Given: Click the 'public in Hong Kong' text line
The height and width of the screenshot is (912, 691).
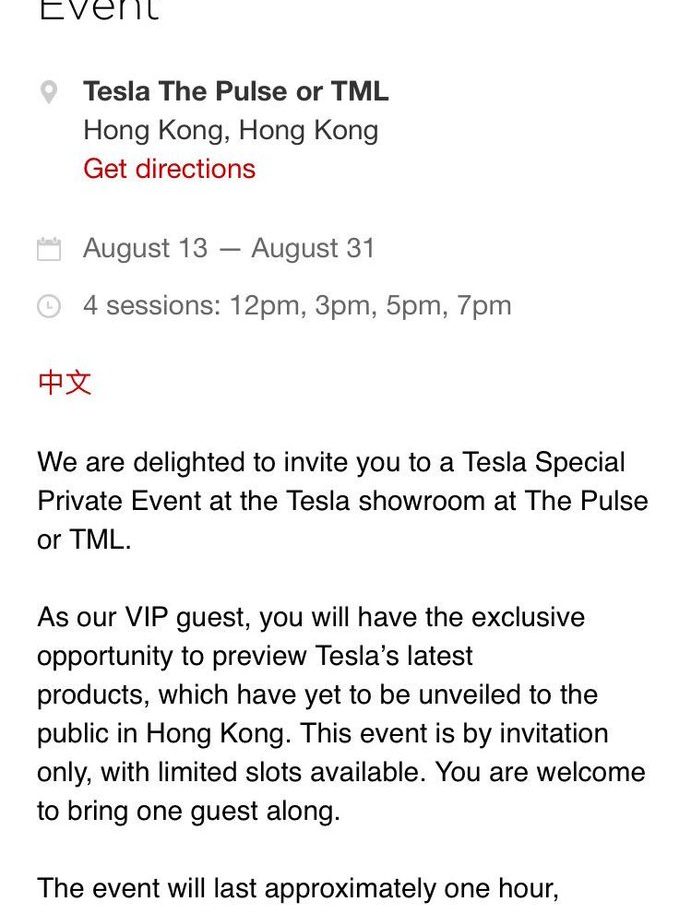Looking at the screenshot, I should (322, 733).
